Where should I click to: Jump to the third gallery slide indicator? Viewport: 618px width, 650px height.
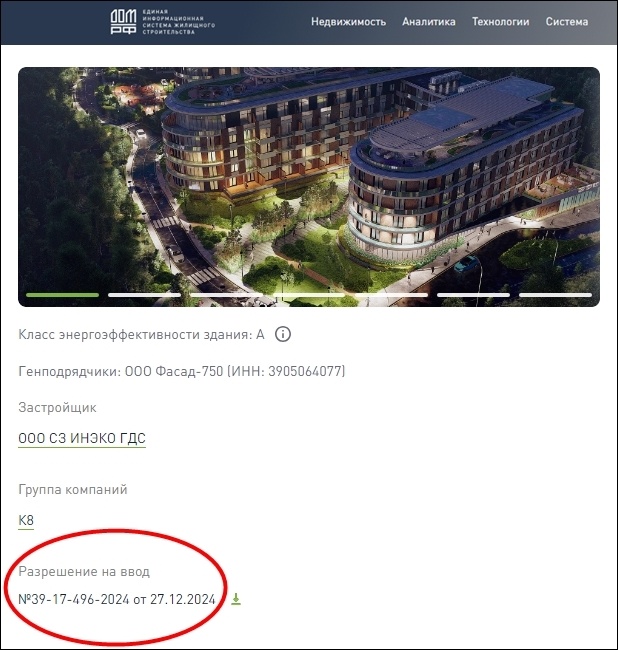pos(227,295)
